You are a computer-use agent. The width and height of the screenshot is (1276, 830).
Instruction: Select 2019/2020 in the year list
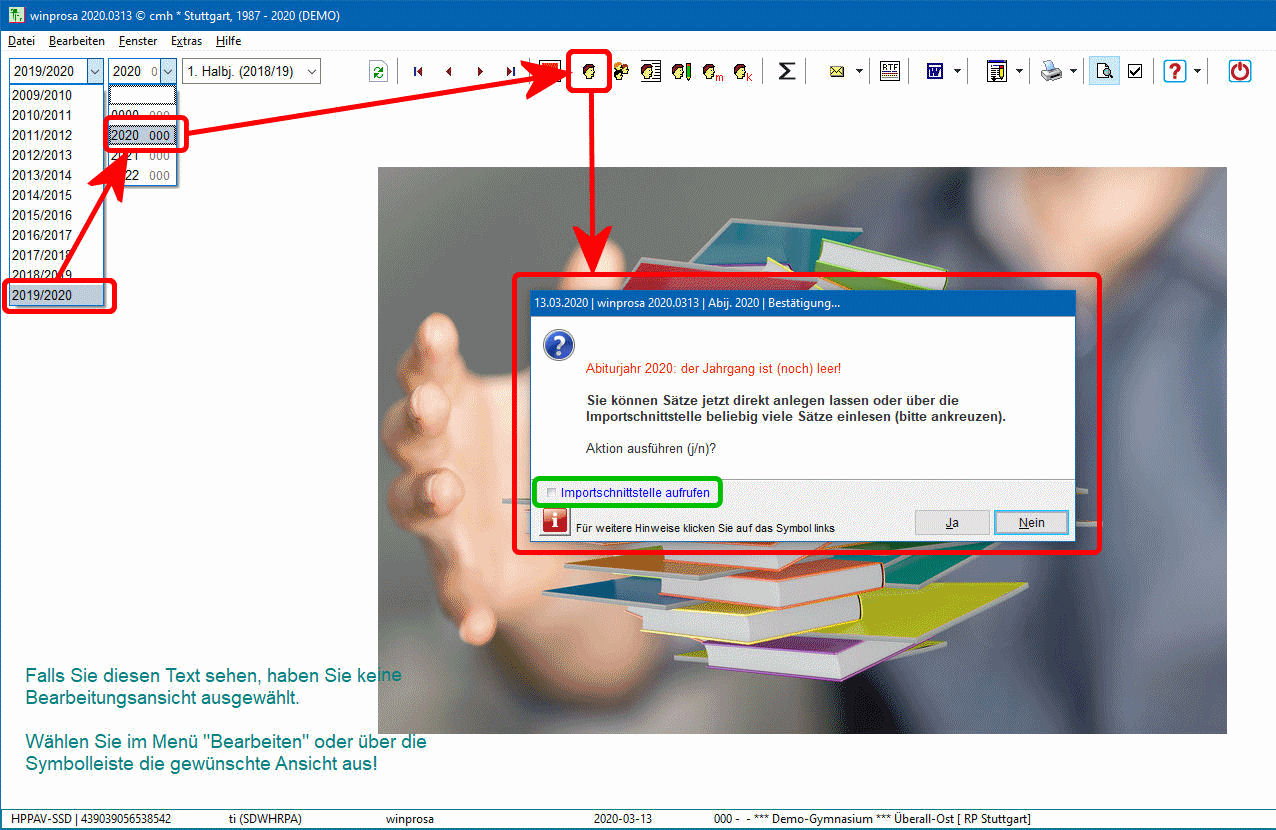coord(42,295)
